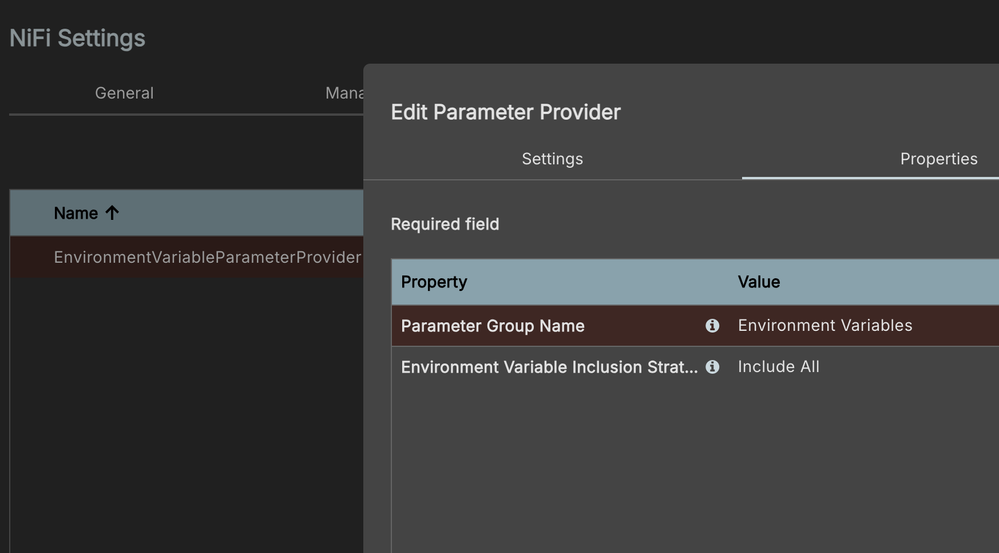Switch to the Settings tab in dialog
Viewport: 999px width, 553px height.
552,159
